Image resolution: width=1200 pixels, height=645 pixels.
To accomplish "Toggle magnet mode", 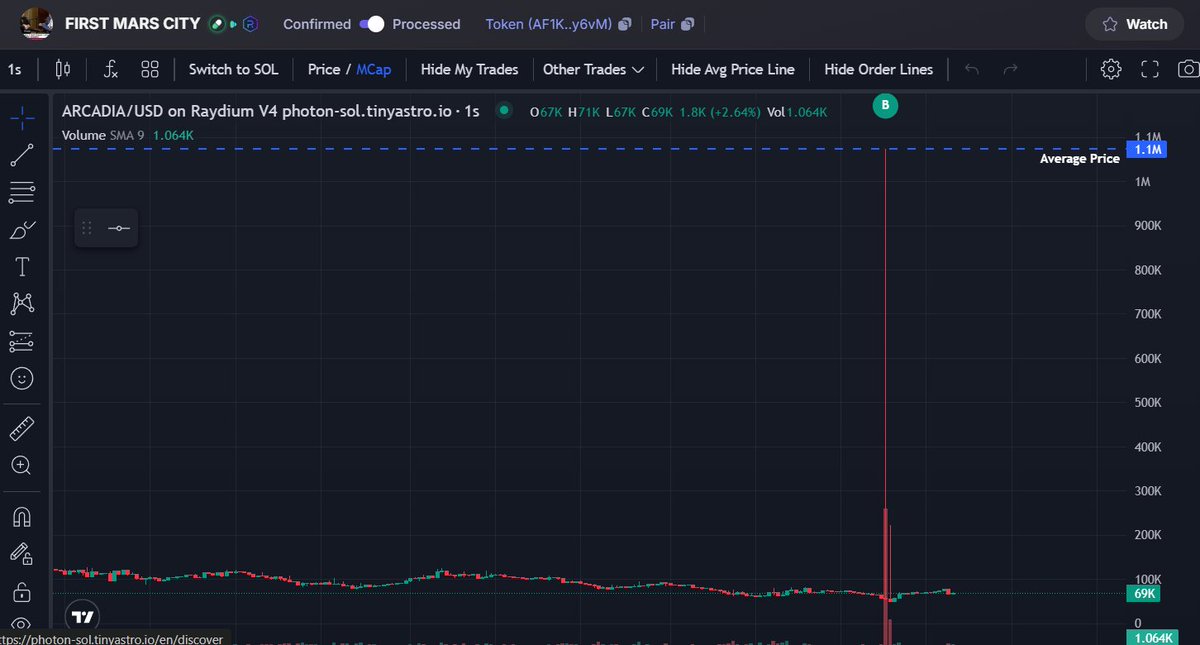I will 22,517.
